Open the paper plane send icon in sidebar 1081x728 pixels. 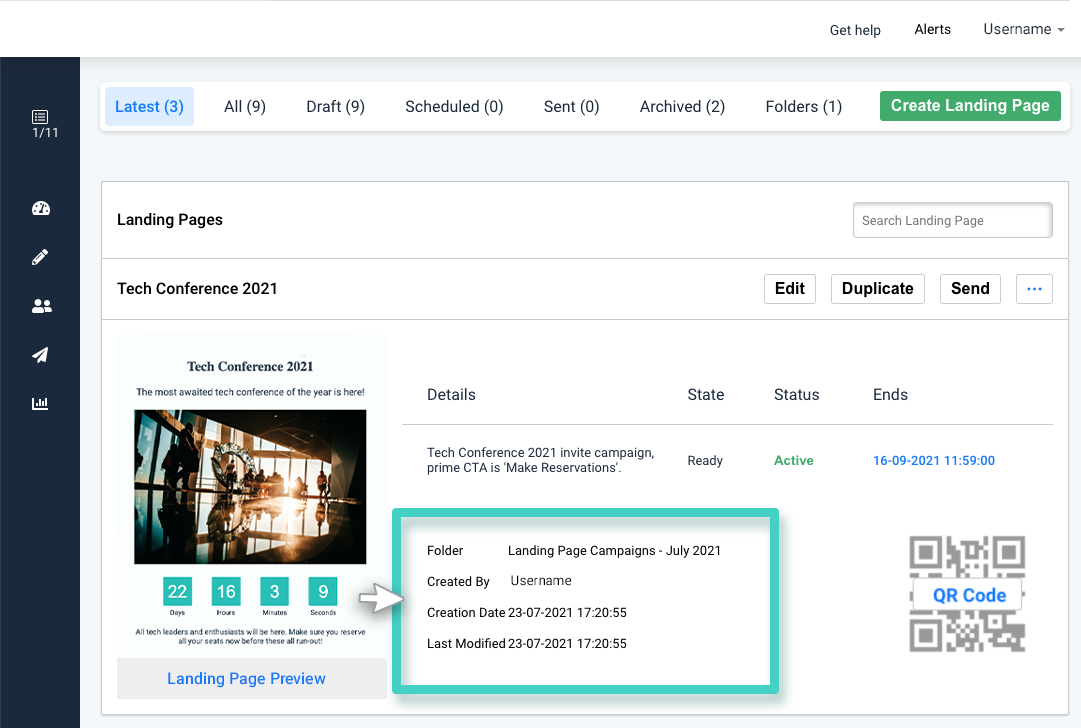point(41,355)
